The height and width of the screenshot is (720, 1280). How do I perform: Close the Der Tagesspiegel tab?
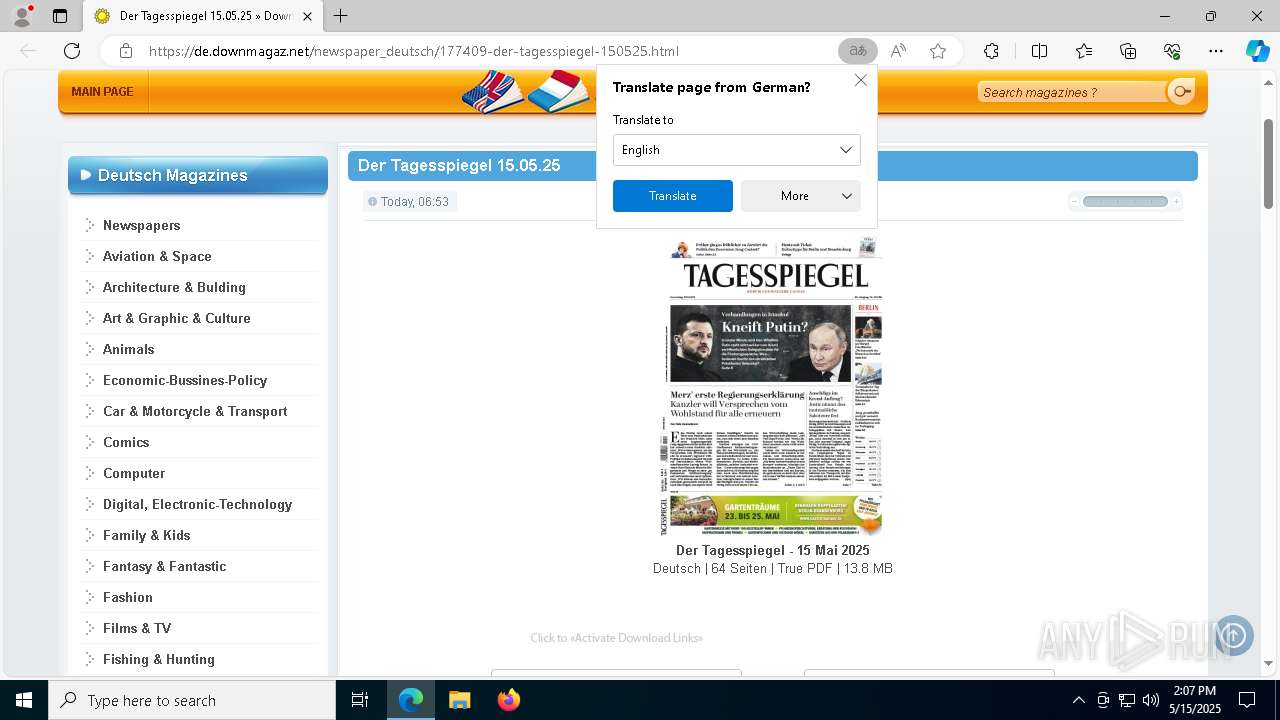point(307,16)
